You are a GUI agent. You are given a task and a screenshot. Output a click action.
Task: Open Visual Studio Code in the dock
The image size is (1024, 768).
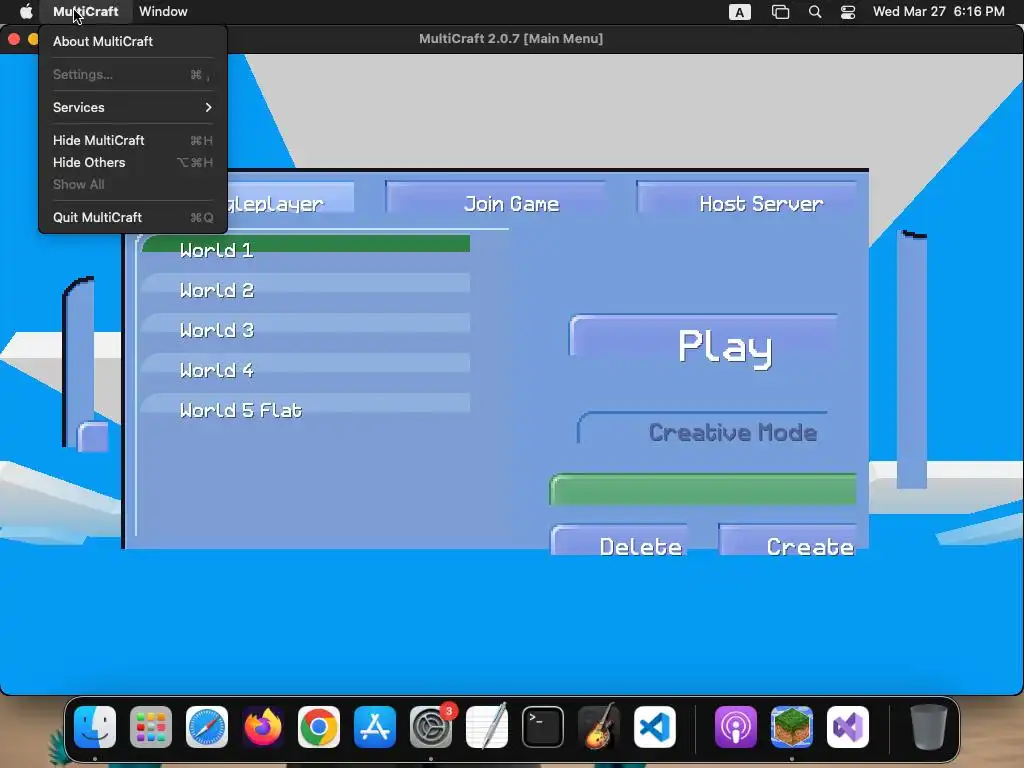click(655, 727)
